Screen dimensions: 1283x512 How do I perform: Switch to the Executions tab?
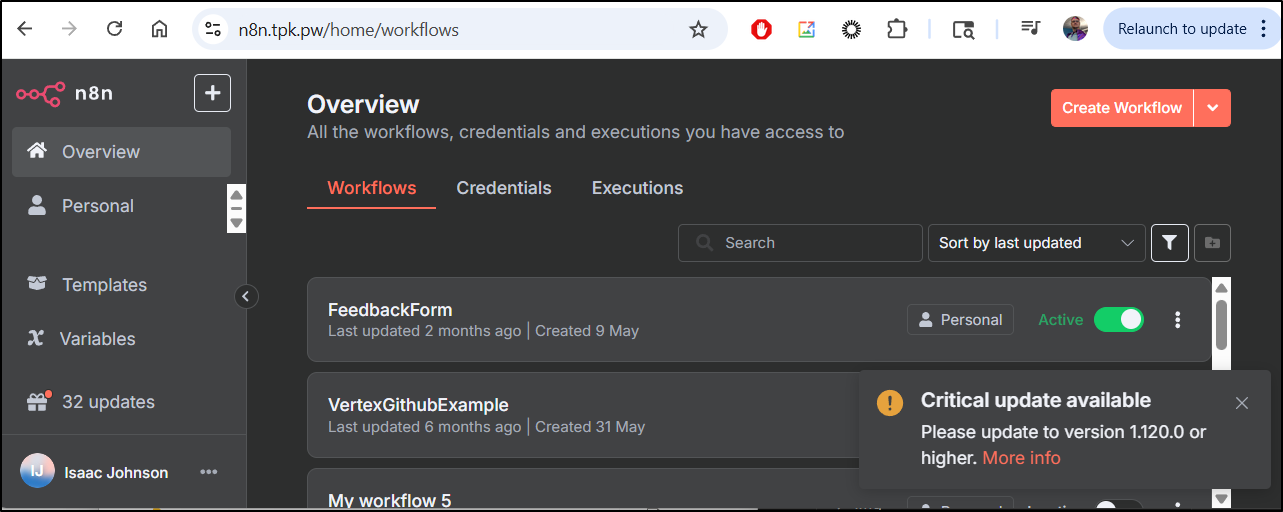pos(637,188)
